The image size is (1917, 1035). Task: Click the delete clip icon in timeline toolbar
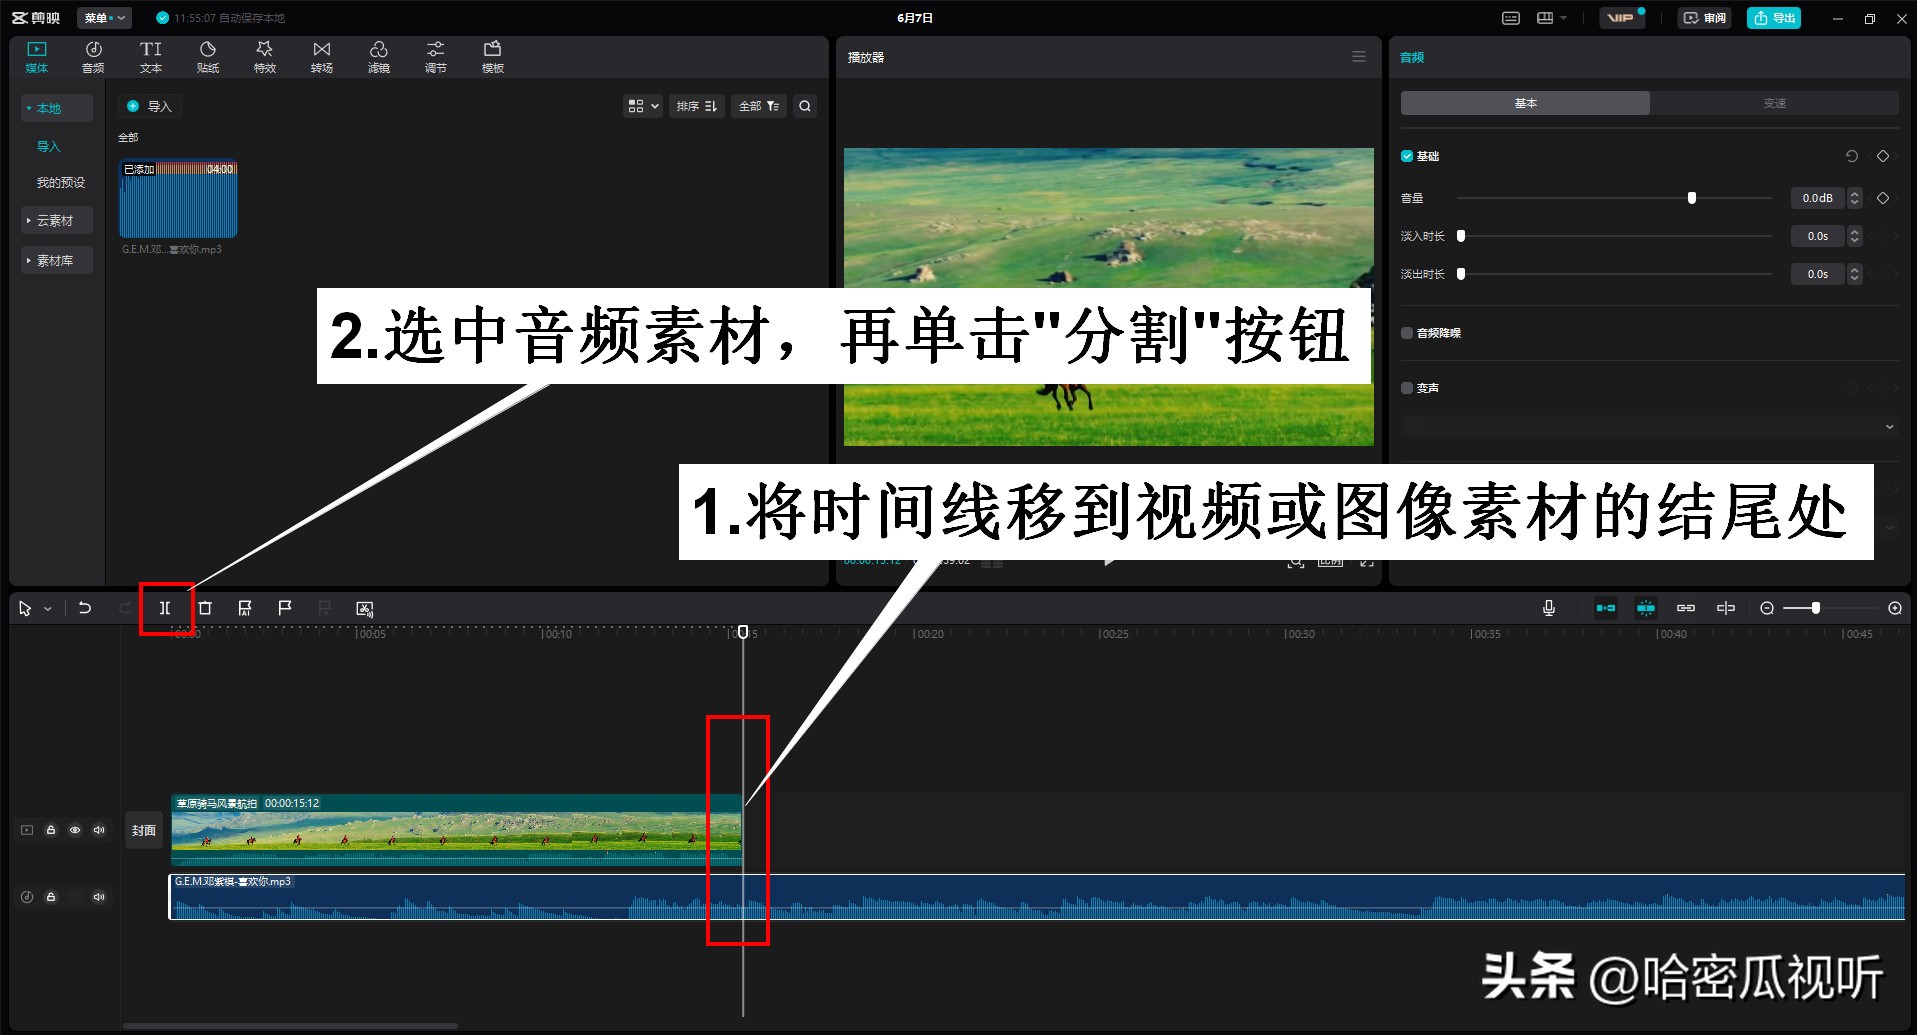[x=204, y=608]
